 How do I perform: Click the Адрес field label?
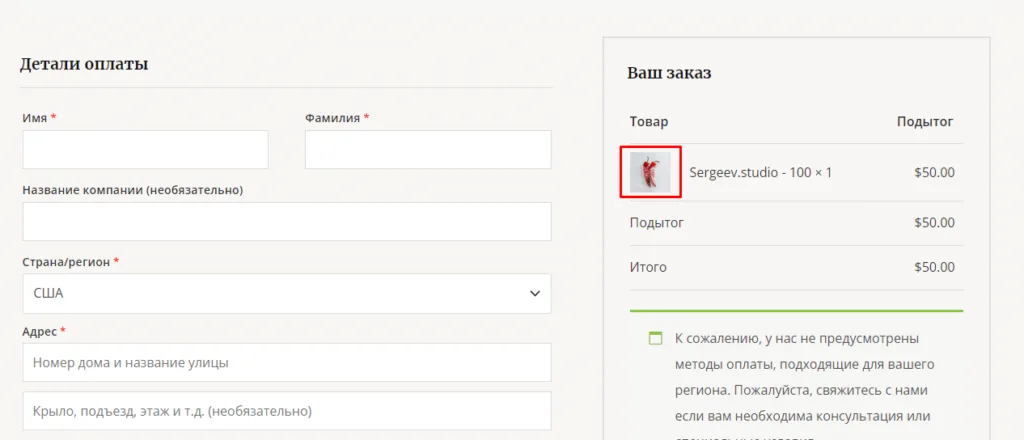(x=44, y=332)
